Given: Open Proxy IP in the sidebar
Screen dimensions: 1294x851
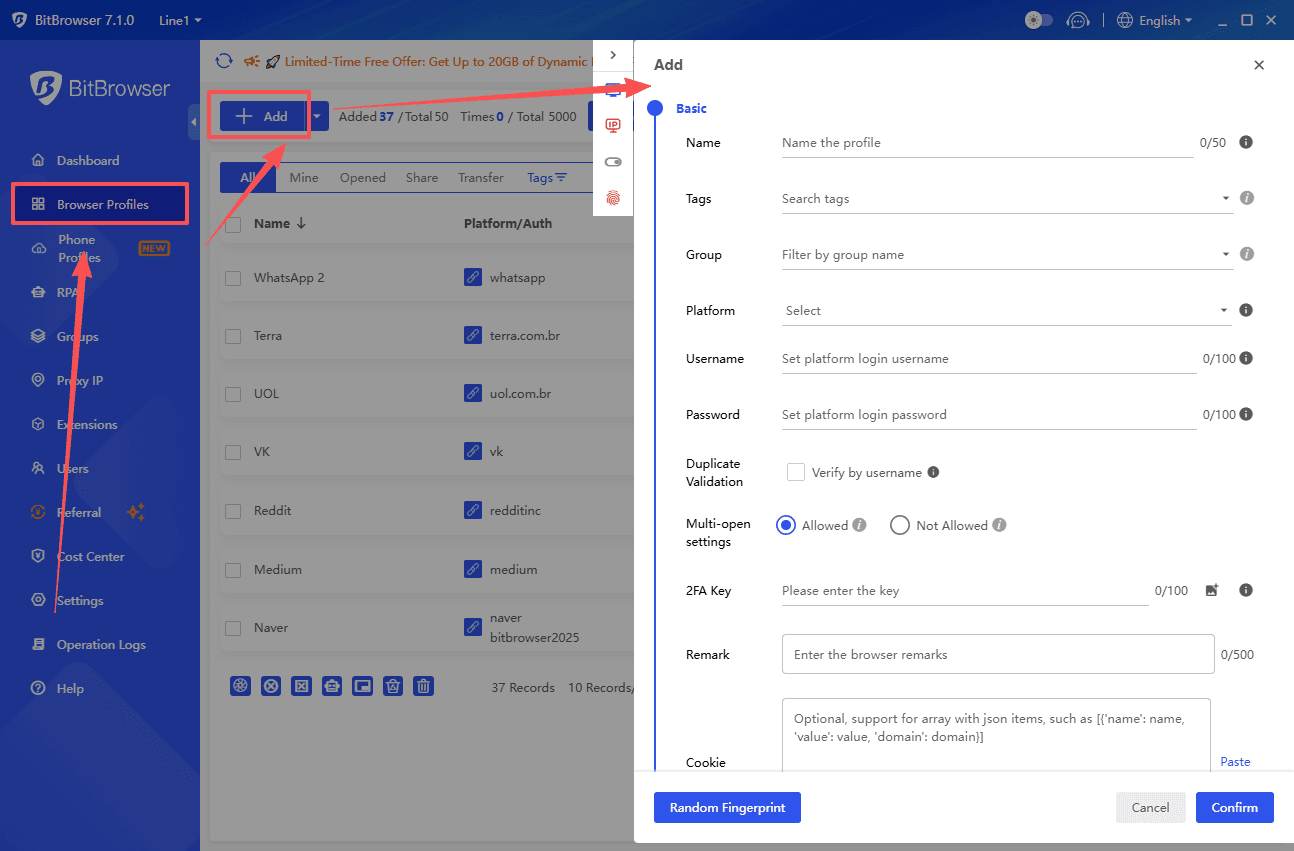Looking at the screenshot, I should pos(80,380).
